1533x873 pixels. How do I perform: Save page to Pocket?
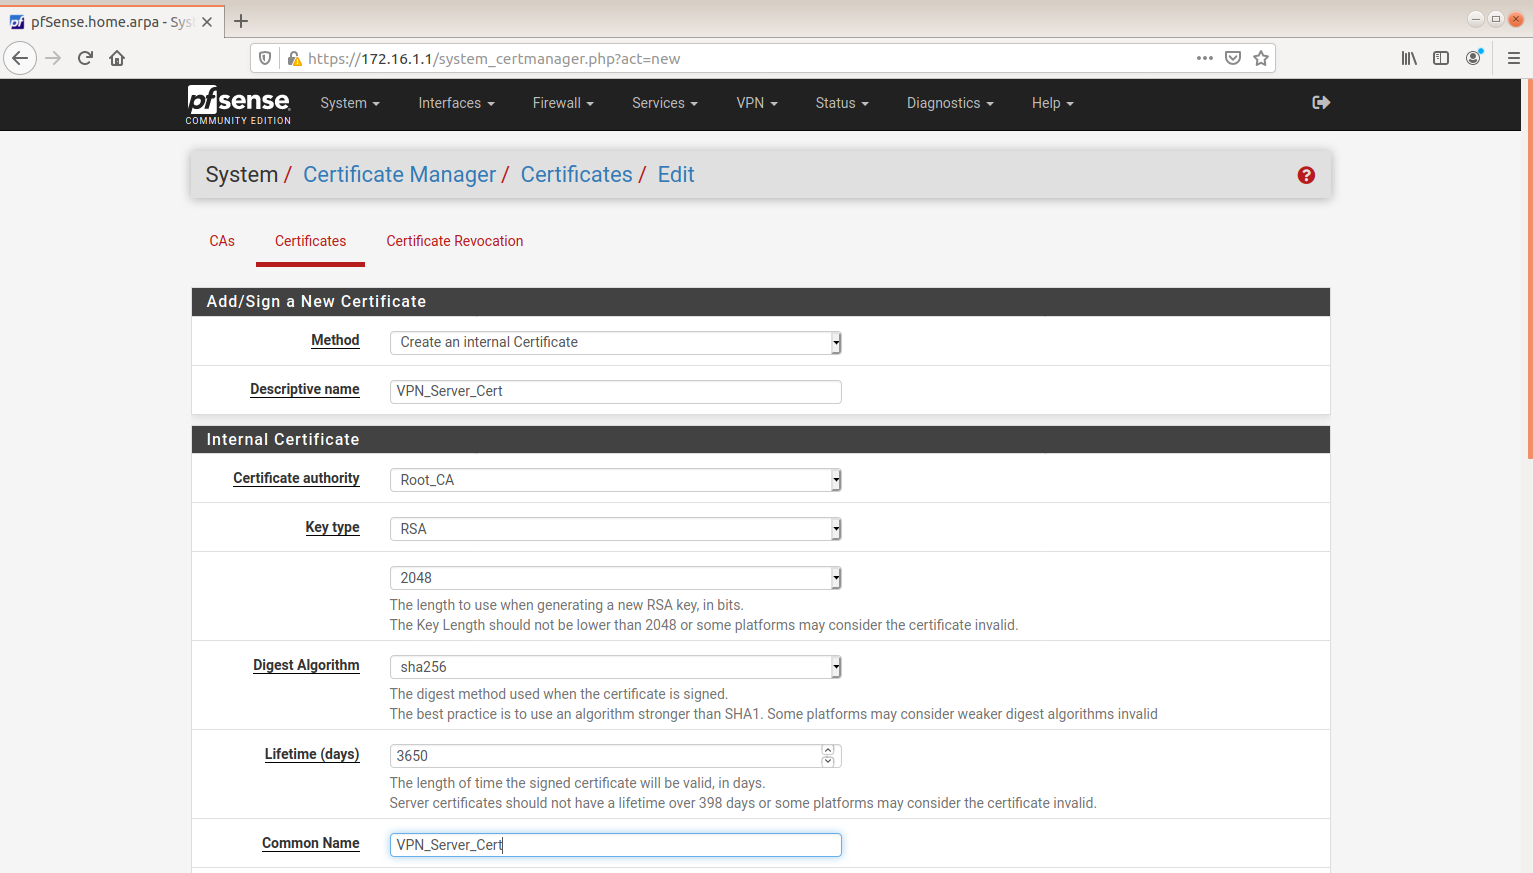tap(1233, 58)
